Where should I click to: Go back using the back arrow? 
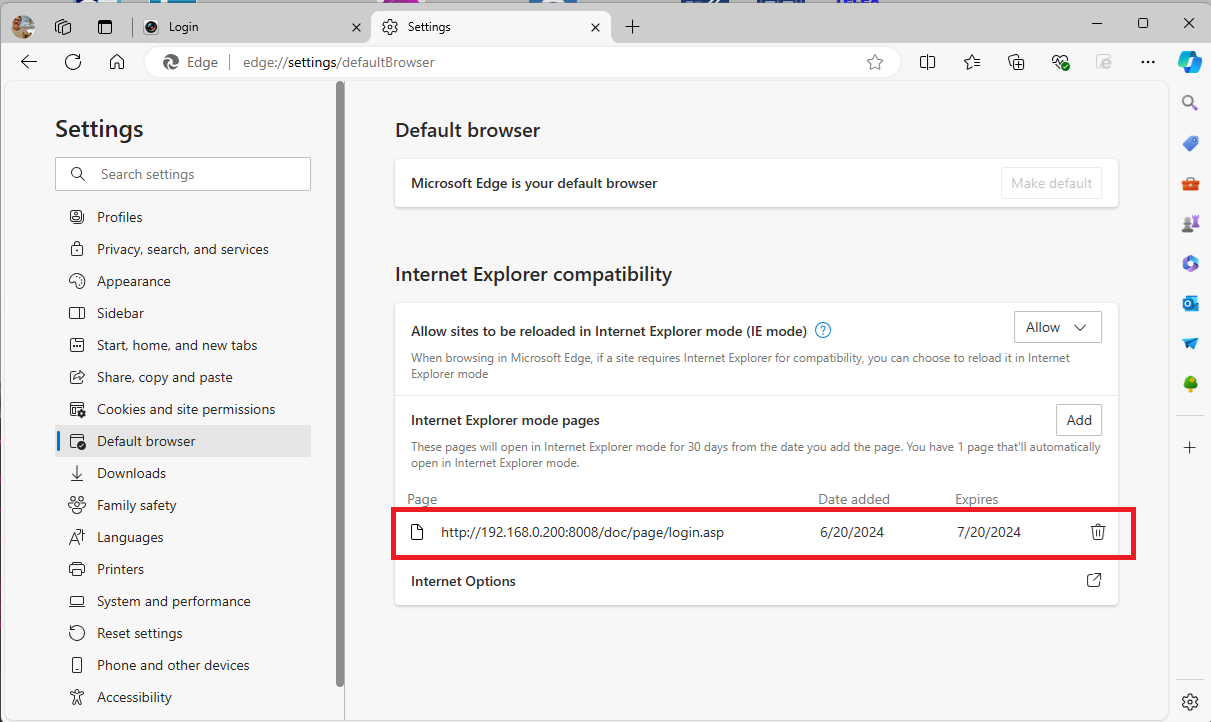pos(29,62)
